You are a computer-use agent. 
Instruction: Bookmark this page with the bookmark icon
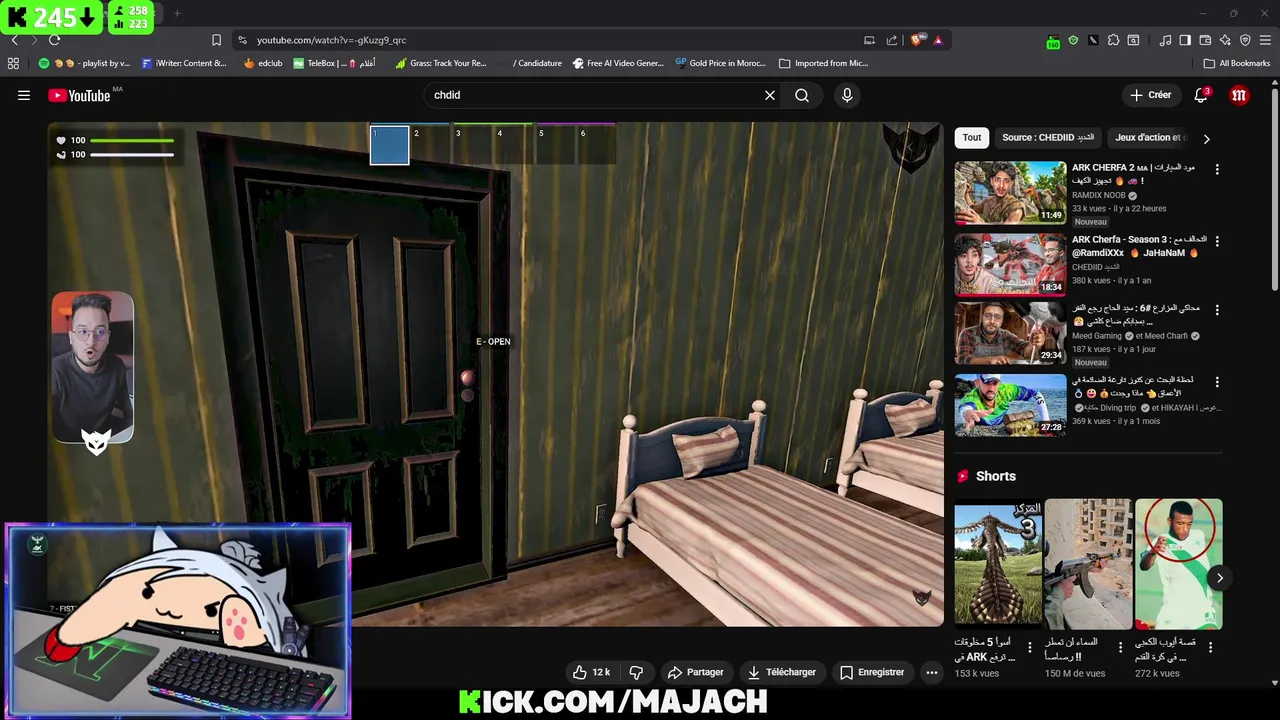pos(216,40)
